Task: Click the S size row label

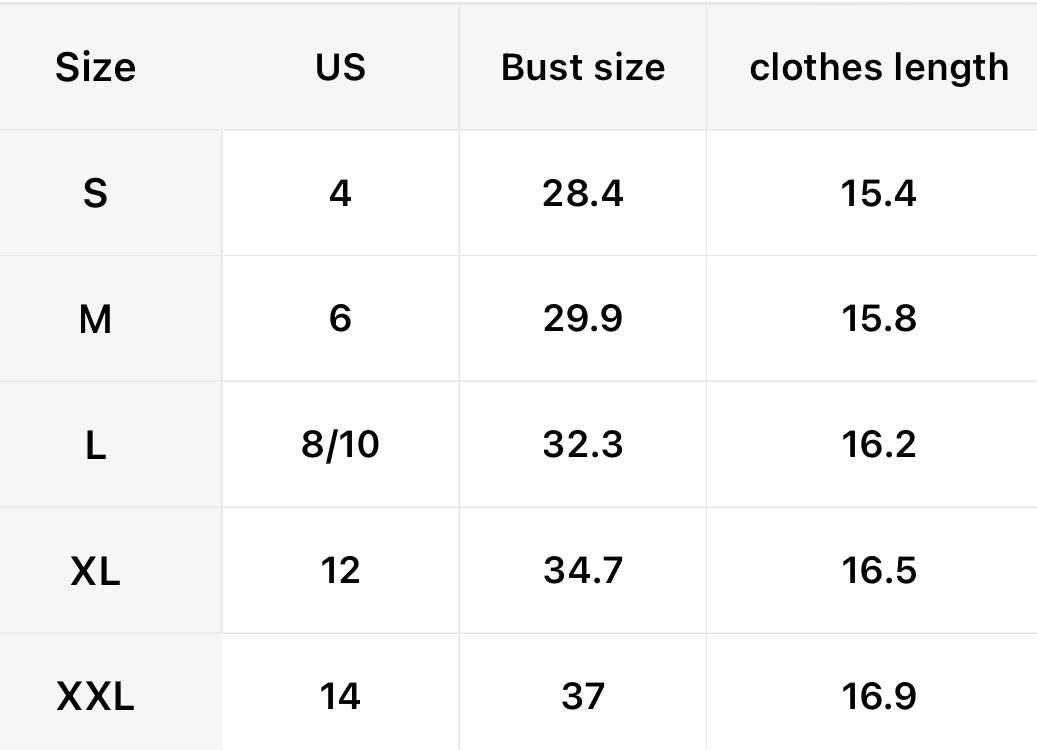Action: [x=95, y=193]
